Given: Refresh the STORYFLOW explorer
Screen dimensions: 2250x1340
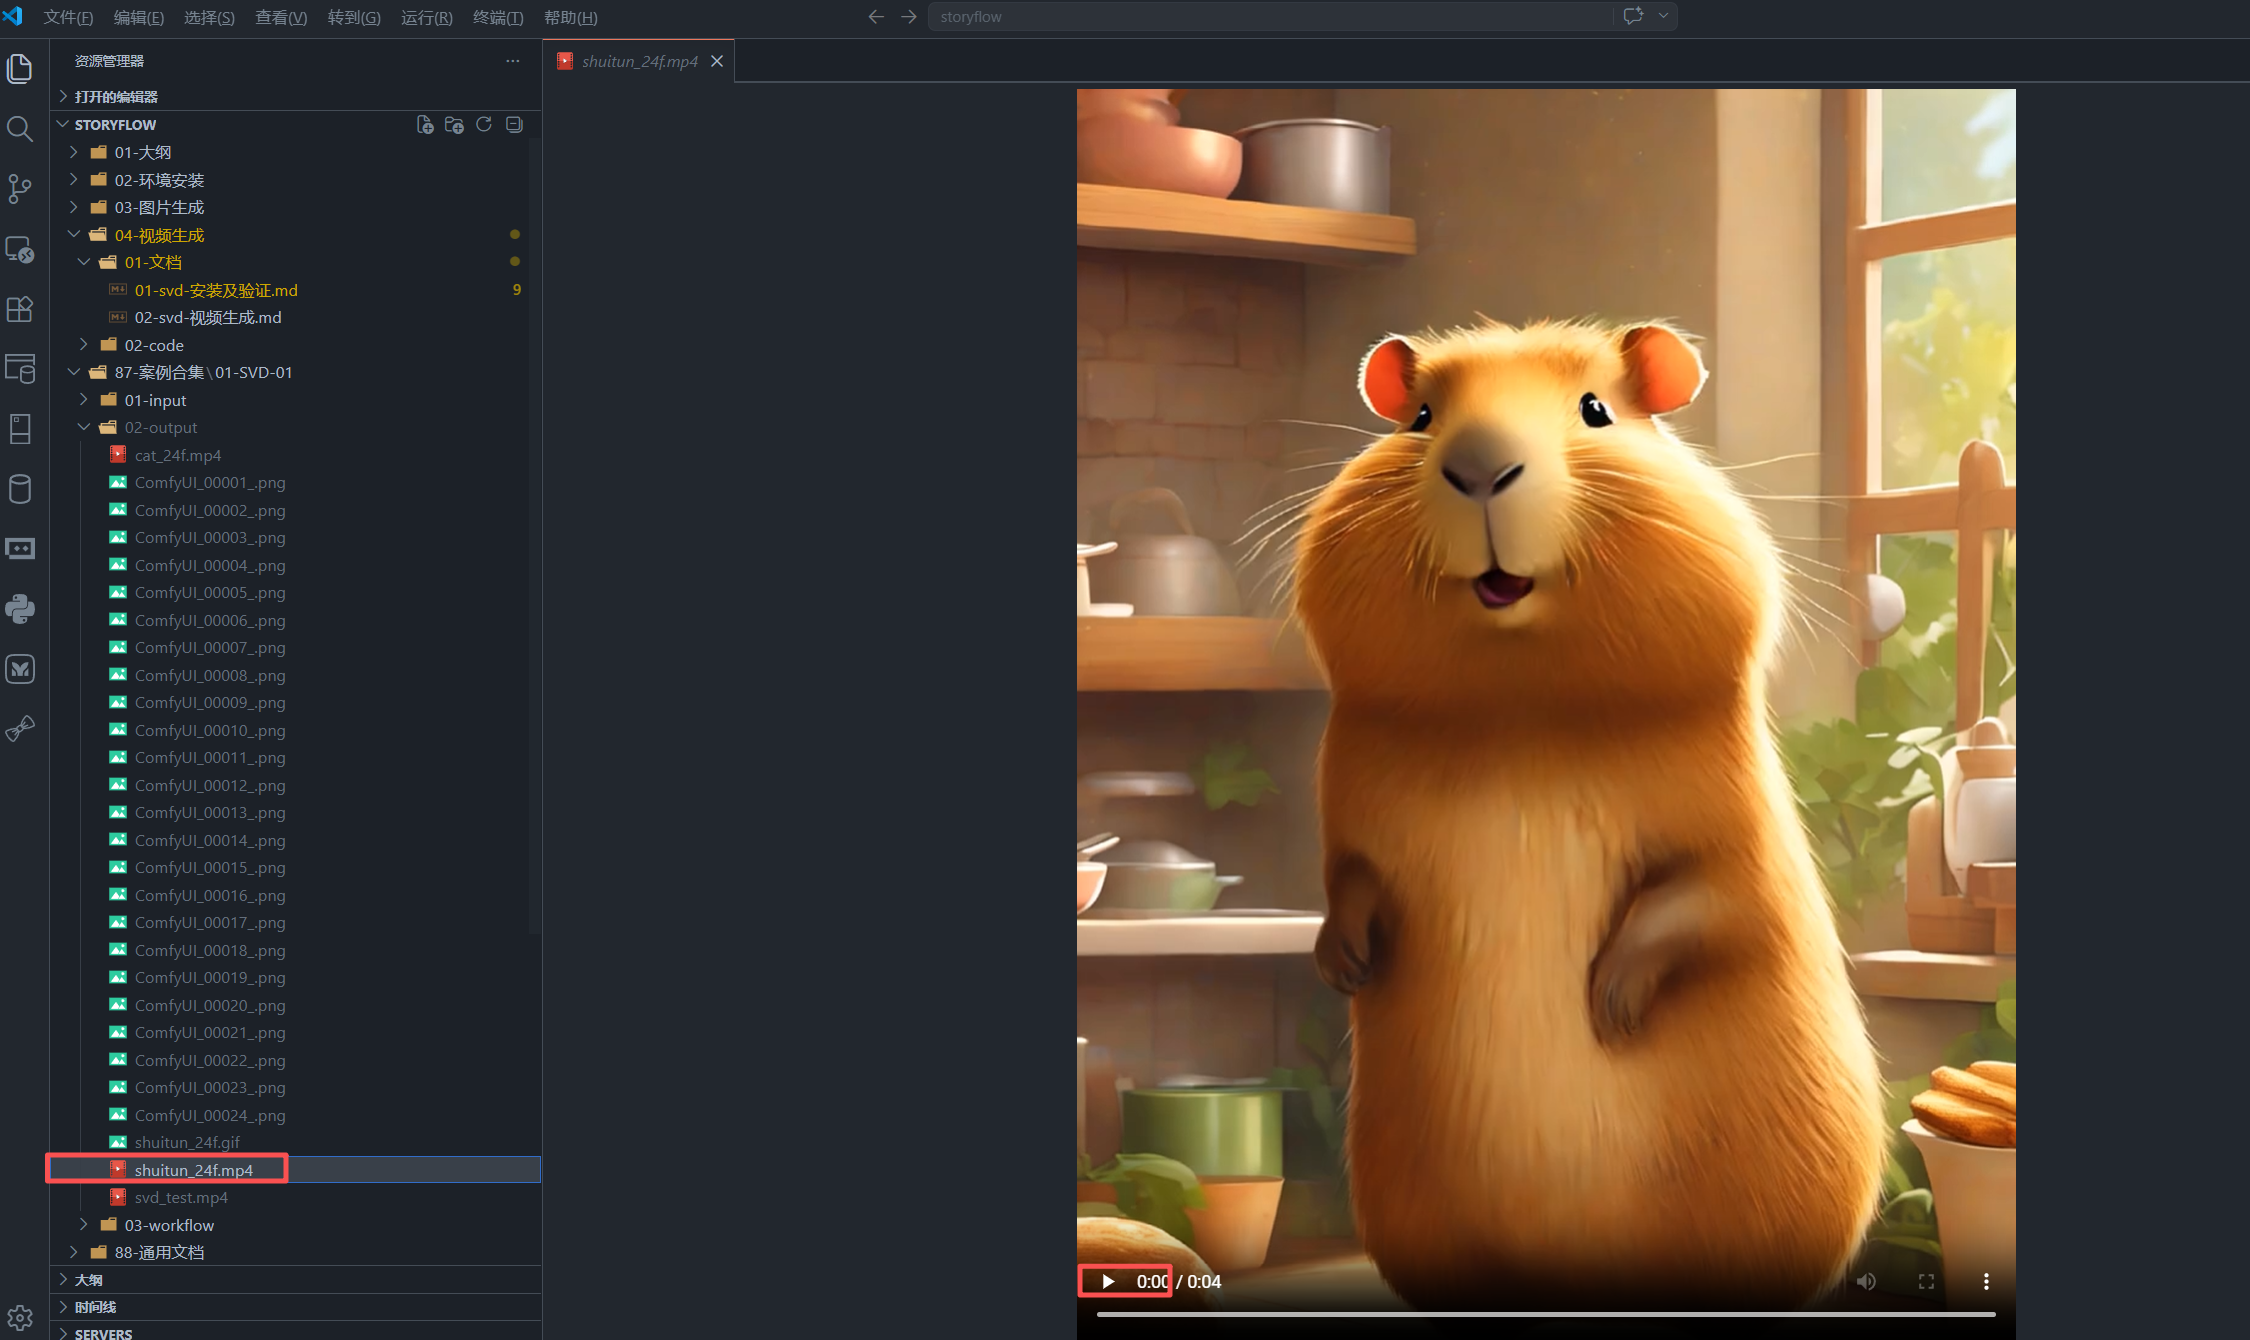Looking at the screenshot, I should coord(484,125).
